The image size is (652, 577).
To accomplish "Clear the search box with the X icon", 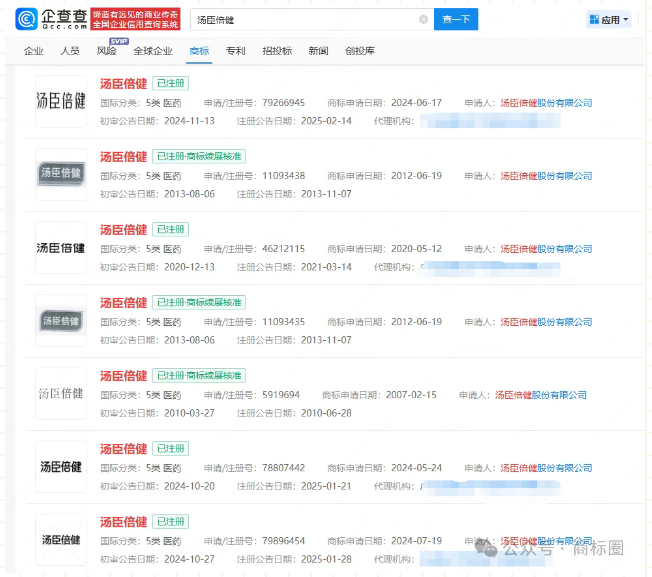I will tap(423, 19).
